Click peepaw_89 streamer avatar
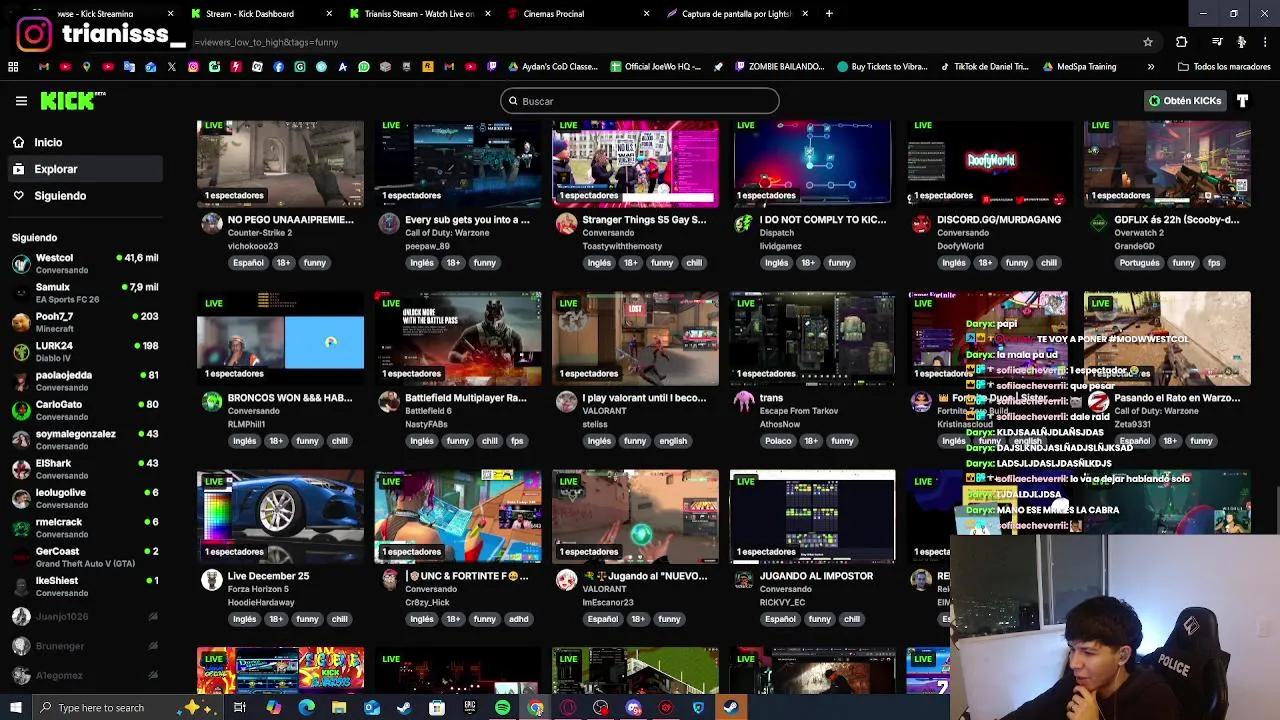This screenshot has height=720, width=1280. 389,223
